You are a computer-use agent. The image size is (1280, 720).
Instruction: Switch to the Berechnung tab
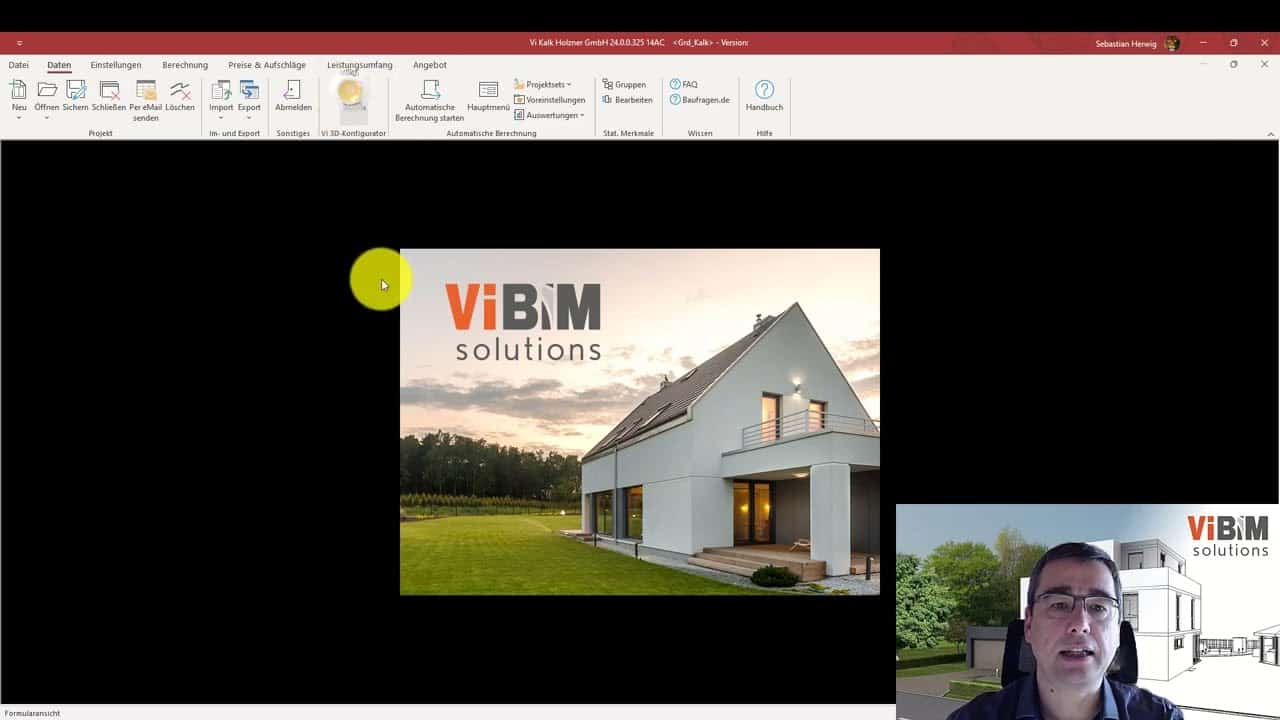185,65
